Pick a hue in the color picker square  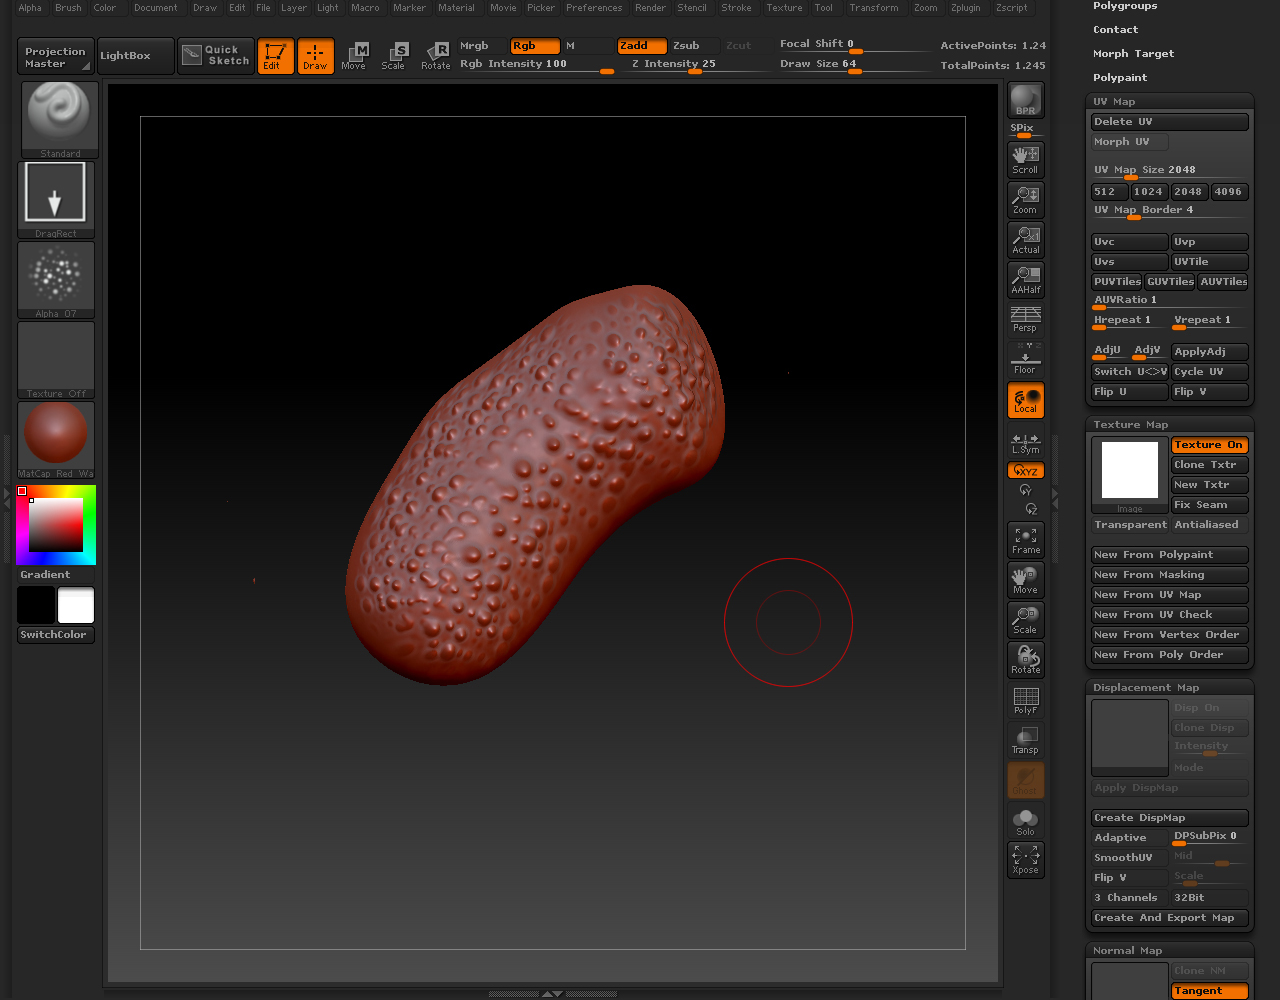(x=56, y=524)
